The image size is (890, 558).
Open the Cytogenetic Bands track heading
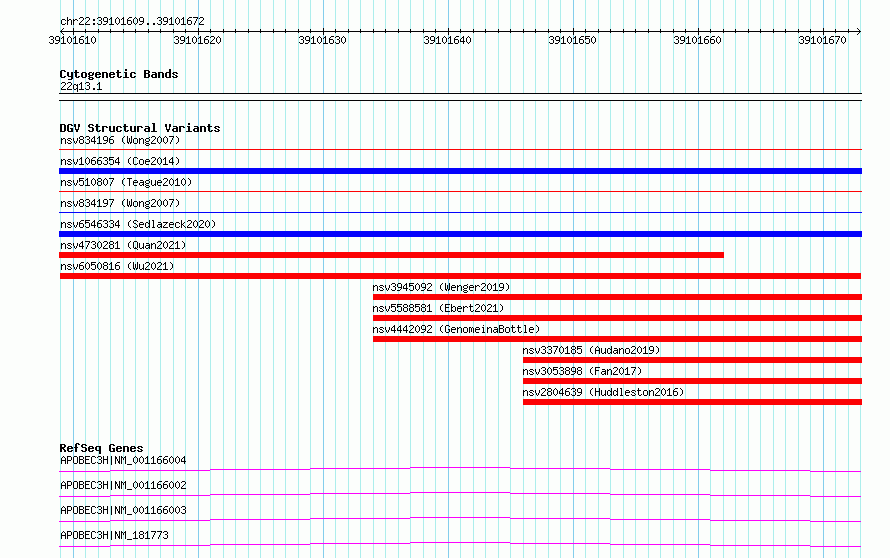coord(119,74)
